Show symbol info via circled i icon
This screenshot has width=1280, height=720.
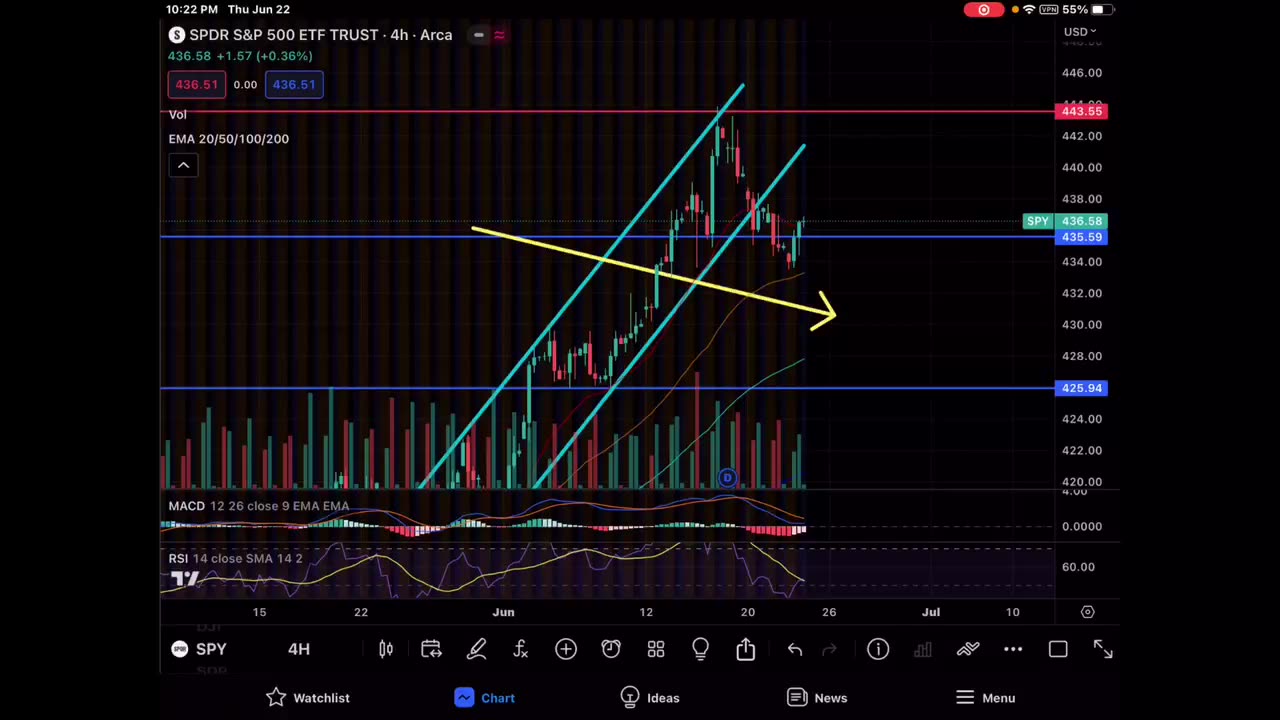pos(878,649)
